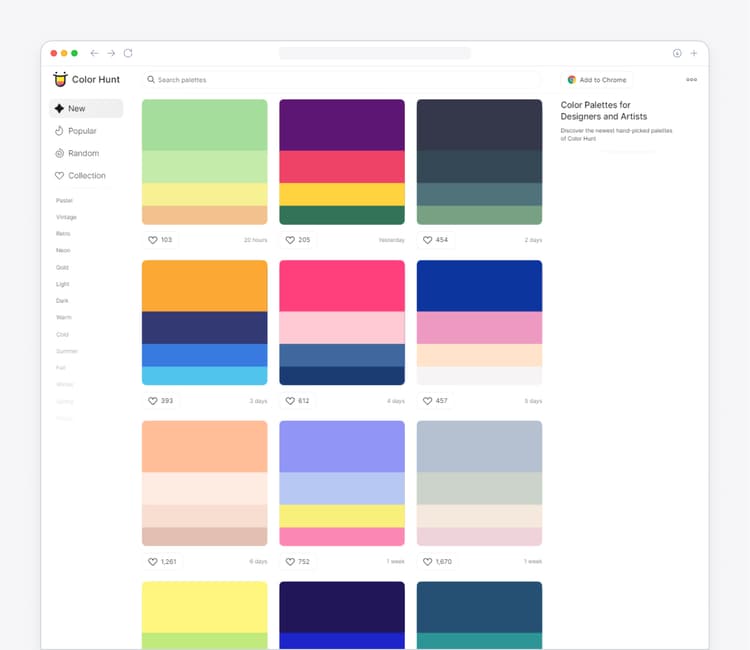This screenshot has height=650, width=750.
Task: Filter by the Cold tag
Action: 62,334
